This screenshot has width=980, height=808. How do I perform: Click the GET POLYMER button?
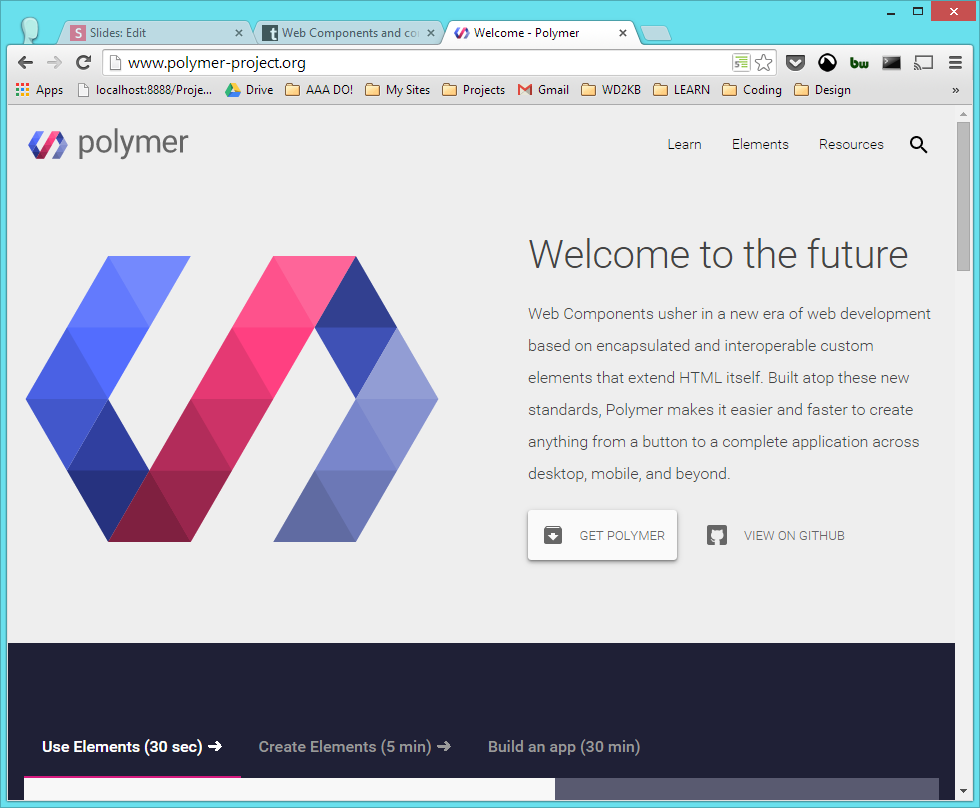pos(602,536)
